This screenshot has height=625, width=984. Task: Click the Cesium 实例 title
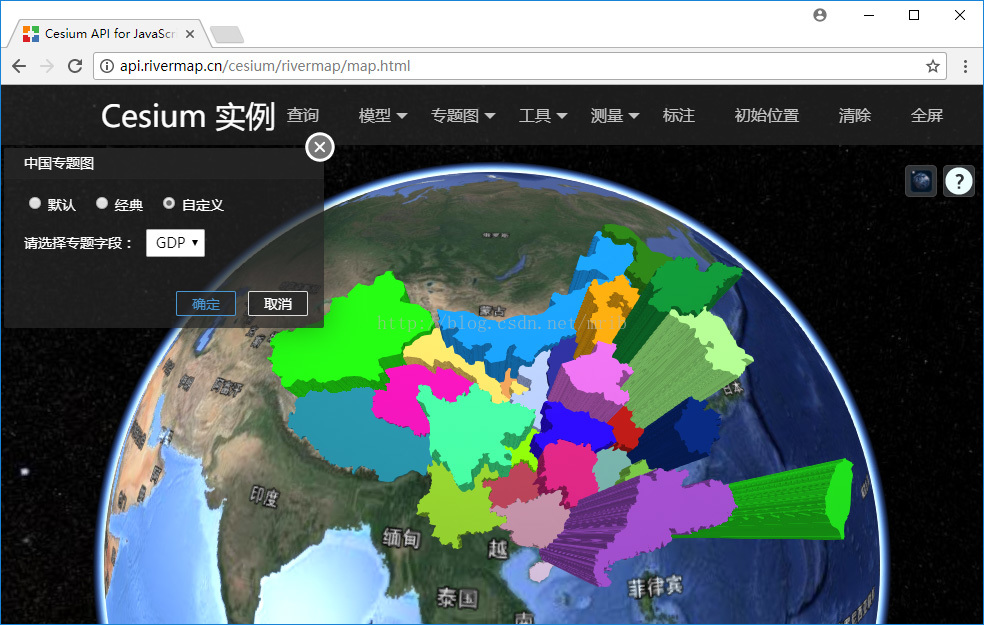(x=188, y=116)
